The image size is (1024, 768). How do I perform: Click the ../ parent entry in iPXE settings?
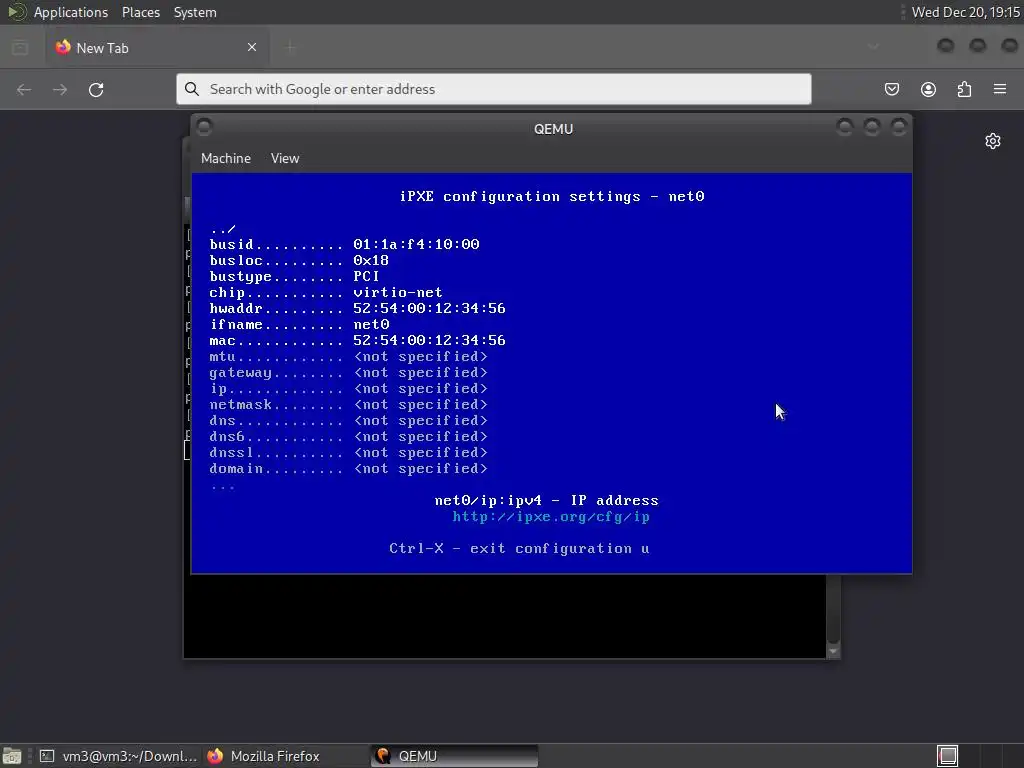tap(223, 229)
